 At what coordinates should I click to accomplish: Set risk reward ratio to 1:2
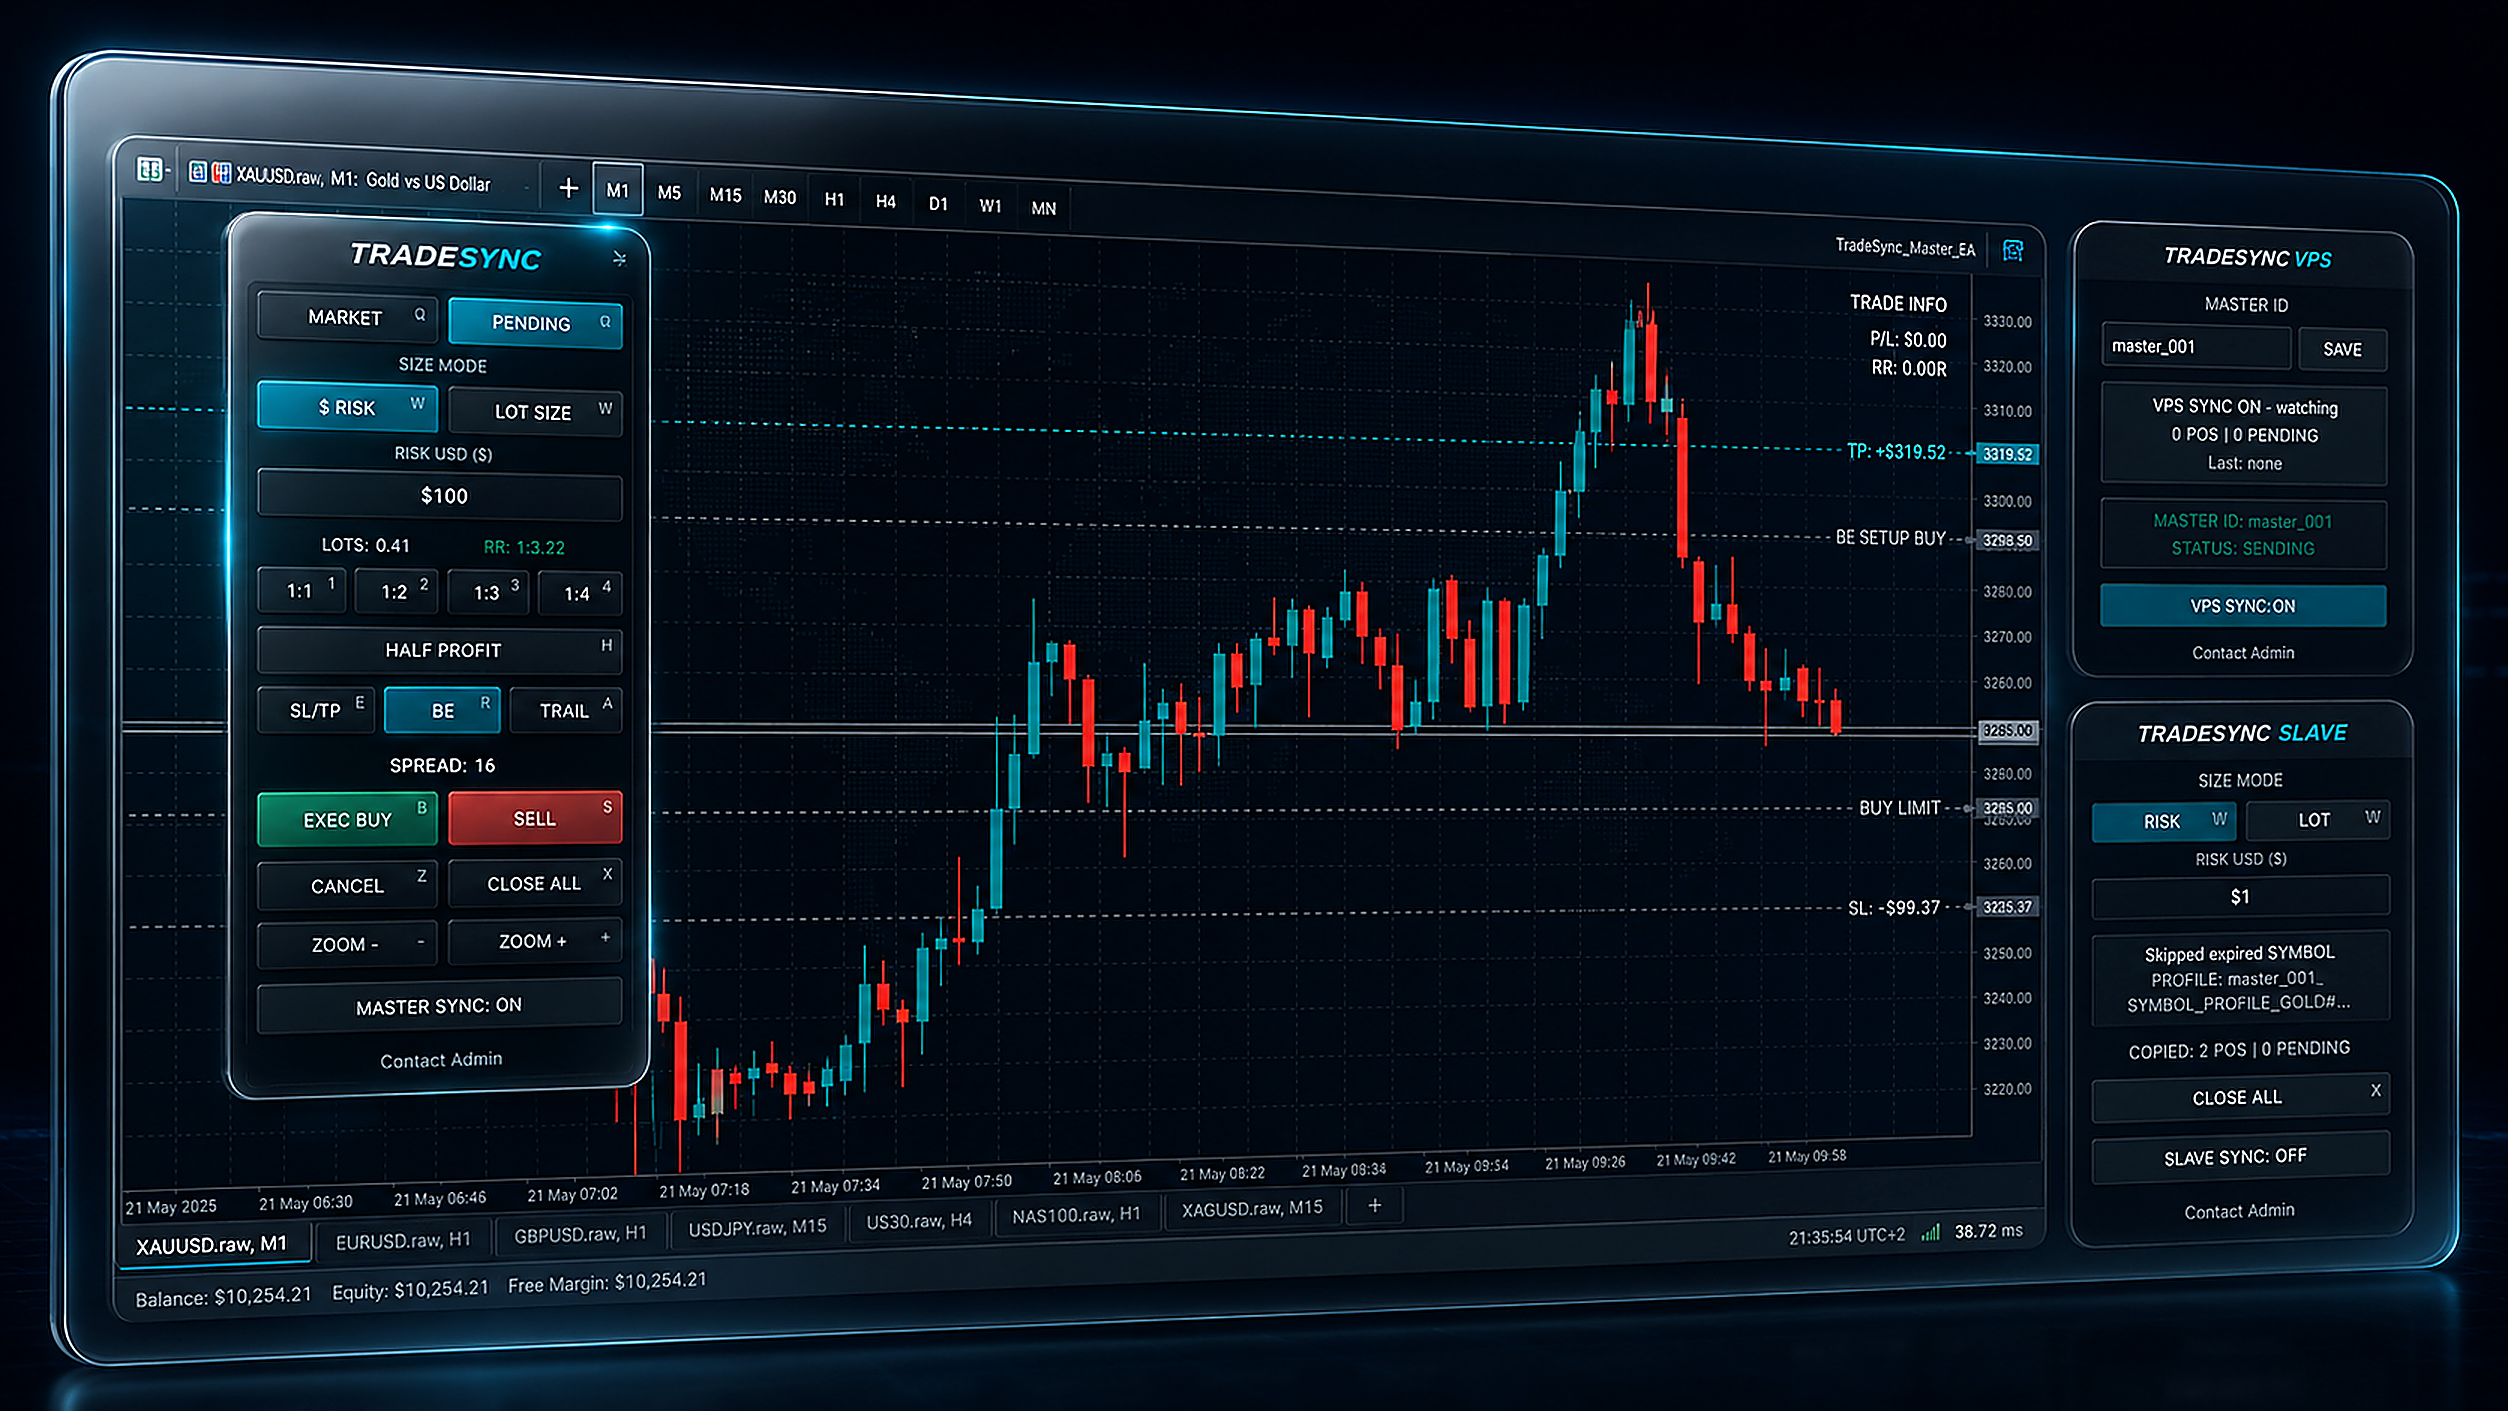click(396, 591)
